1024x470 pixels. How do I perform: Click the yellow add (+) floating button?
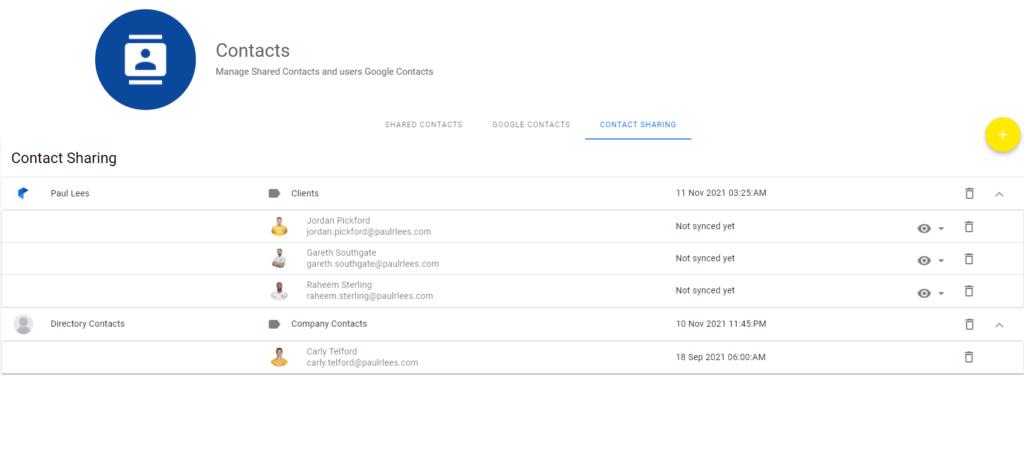(x=1002, y=135)
